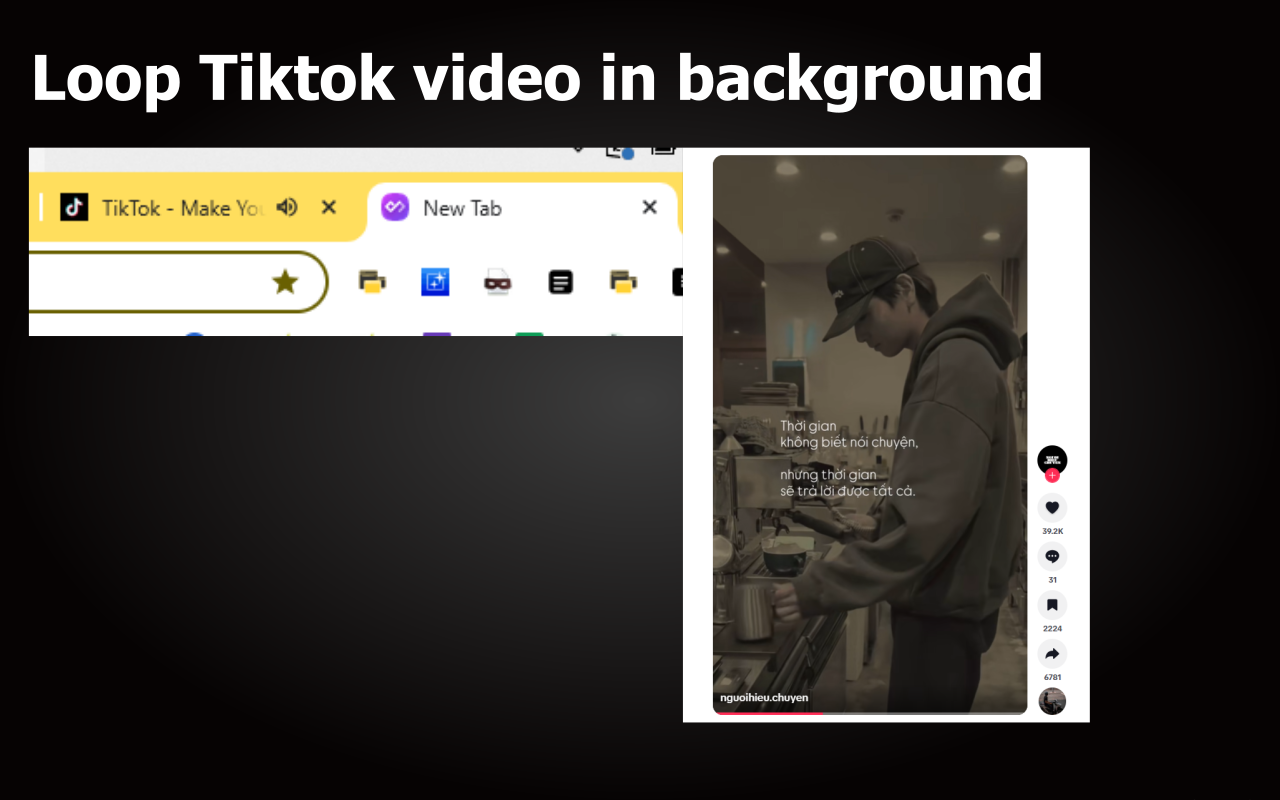Save the video using the bookmark flag
This screenshot has height=800, width=1280.
click(x=1052, y=604)
